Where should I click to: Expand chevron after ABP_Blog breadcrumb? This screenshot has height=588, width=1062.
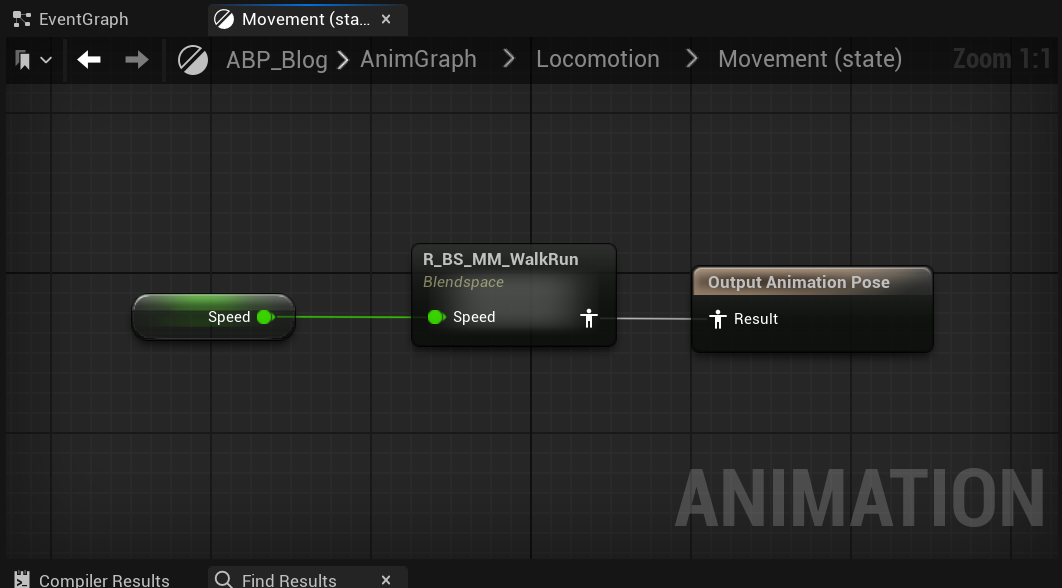[343, 60]
